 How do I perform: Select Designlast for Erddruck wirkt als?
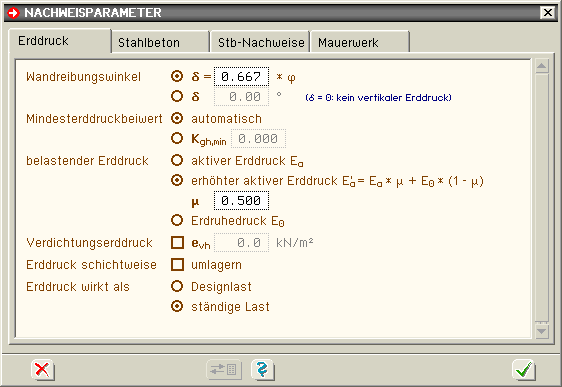click(177, 286)
